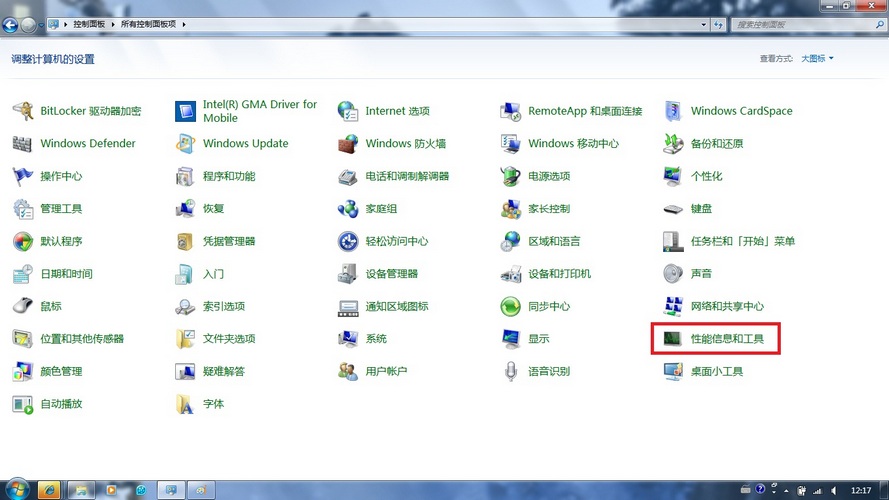The height and width of the screenshot is (500, 889).
Task: Open recent pages dropdown beside navigation buttons
Action: pos(41,25)
